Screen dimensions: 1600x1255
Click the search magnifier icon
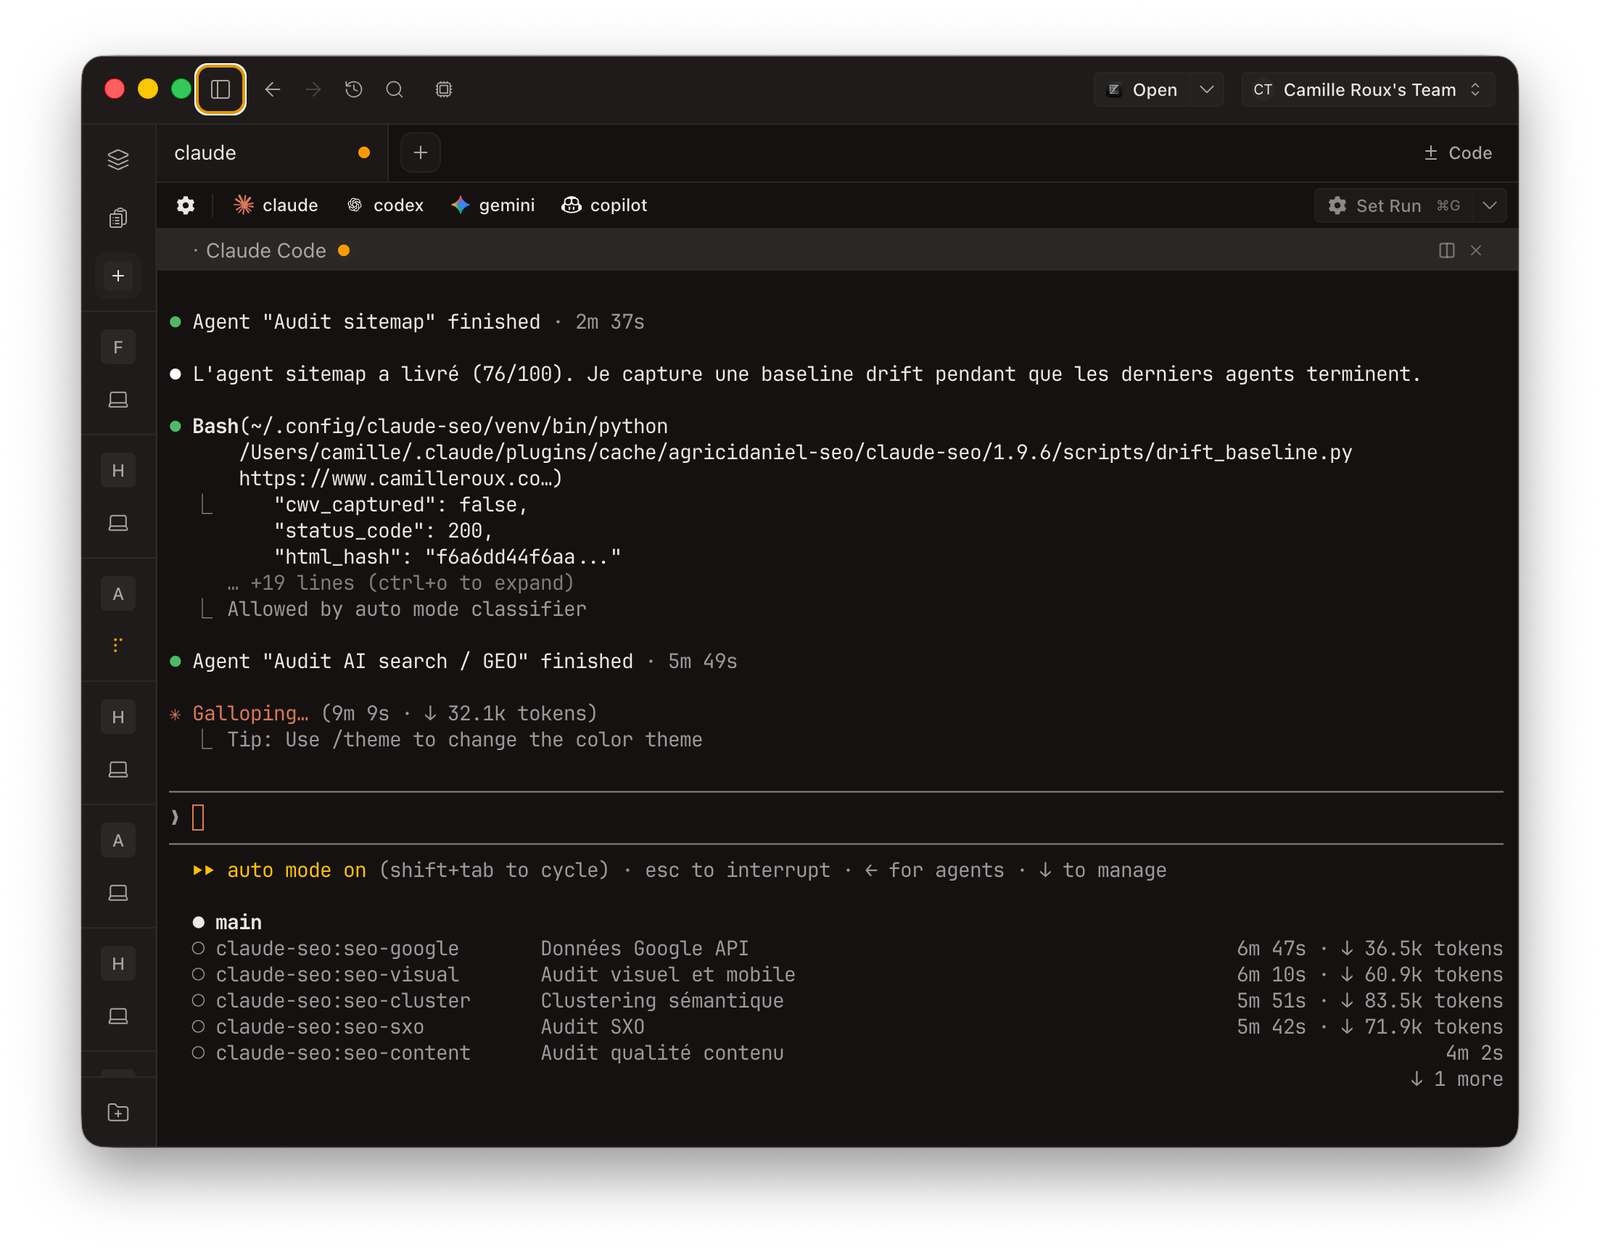(x=395, y=89)
